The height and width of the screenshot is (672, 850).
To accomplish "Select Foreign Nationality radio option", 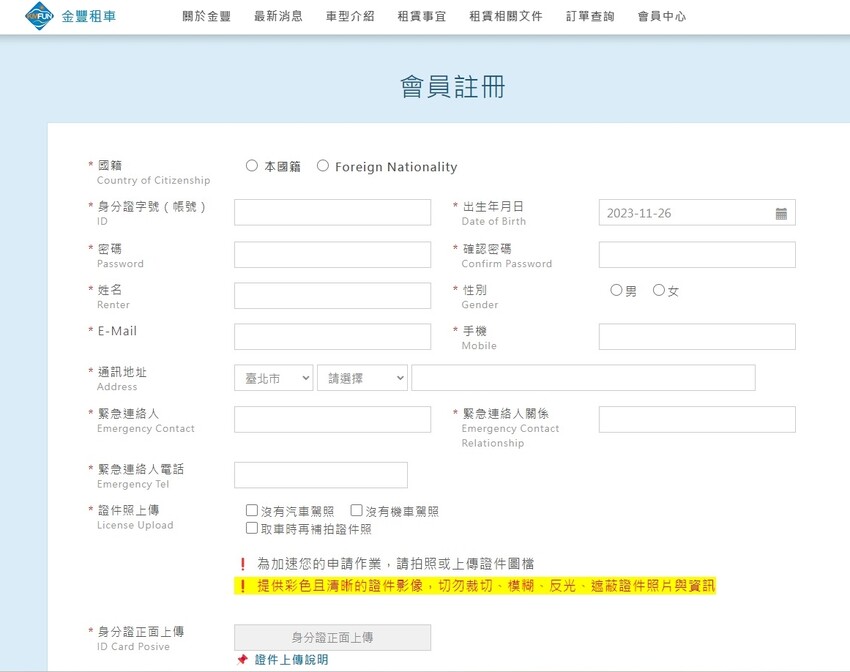I will (x=323, y=166).
